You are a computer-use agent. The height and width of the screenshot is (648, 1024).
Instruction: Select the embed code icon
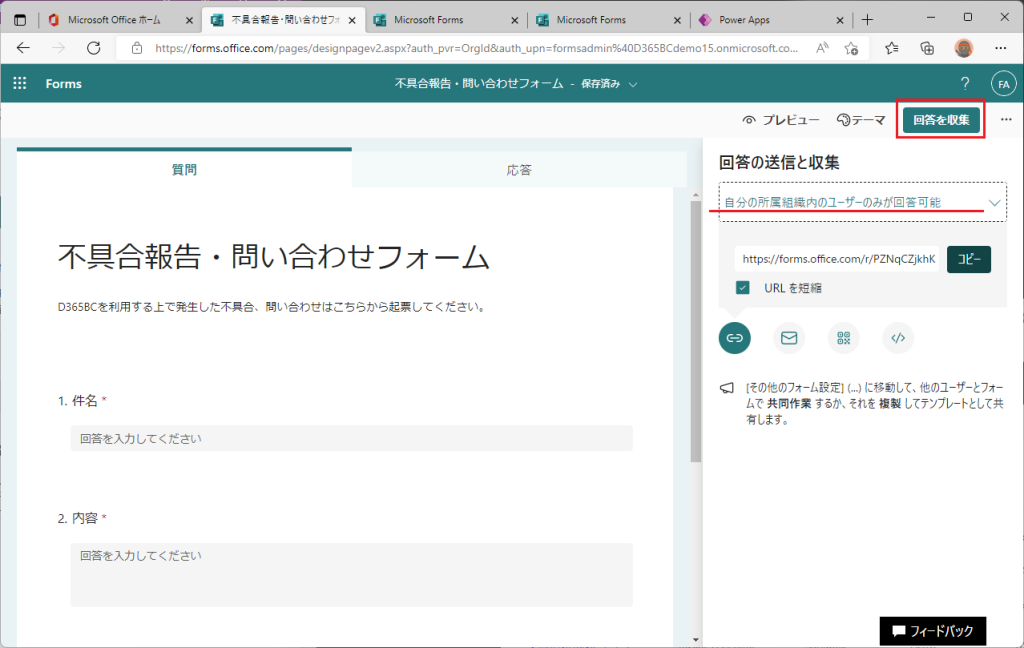tap(898, 338)
